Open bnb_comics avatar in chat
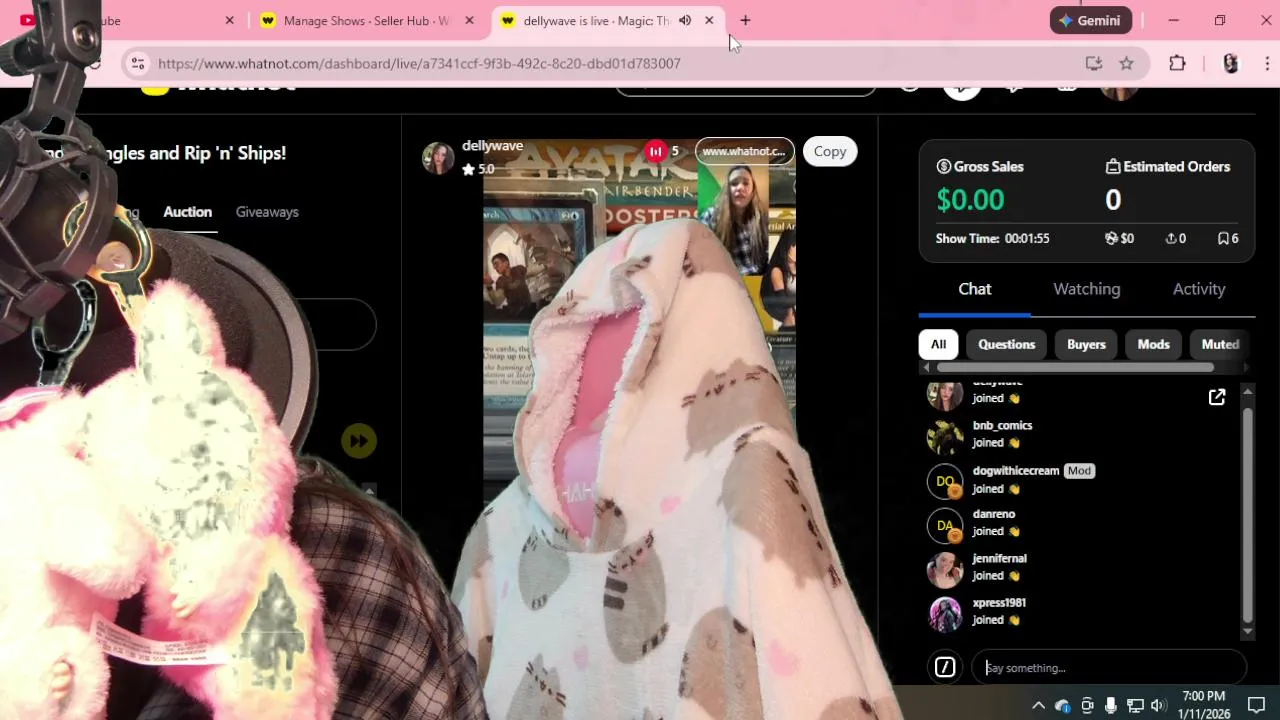 pos(945,437)
